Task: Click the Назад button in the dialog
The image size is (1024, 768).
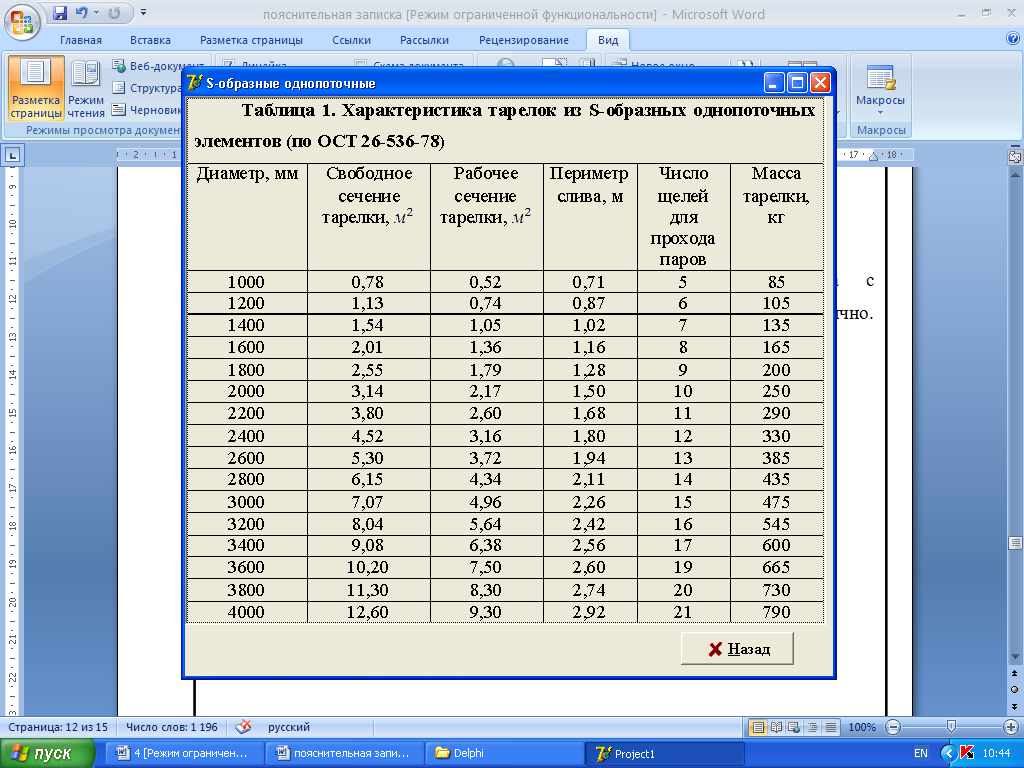Action: pyautogui.click(x=737, y=648)
